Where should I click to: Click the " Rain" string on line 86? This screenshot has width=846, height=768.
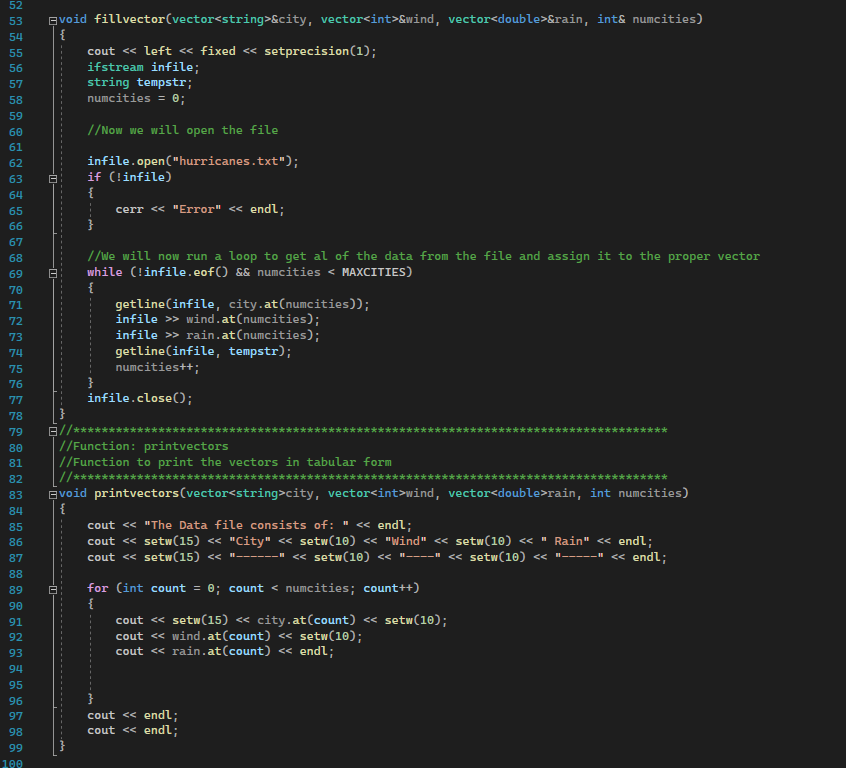tap(565, 541)
